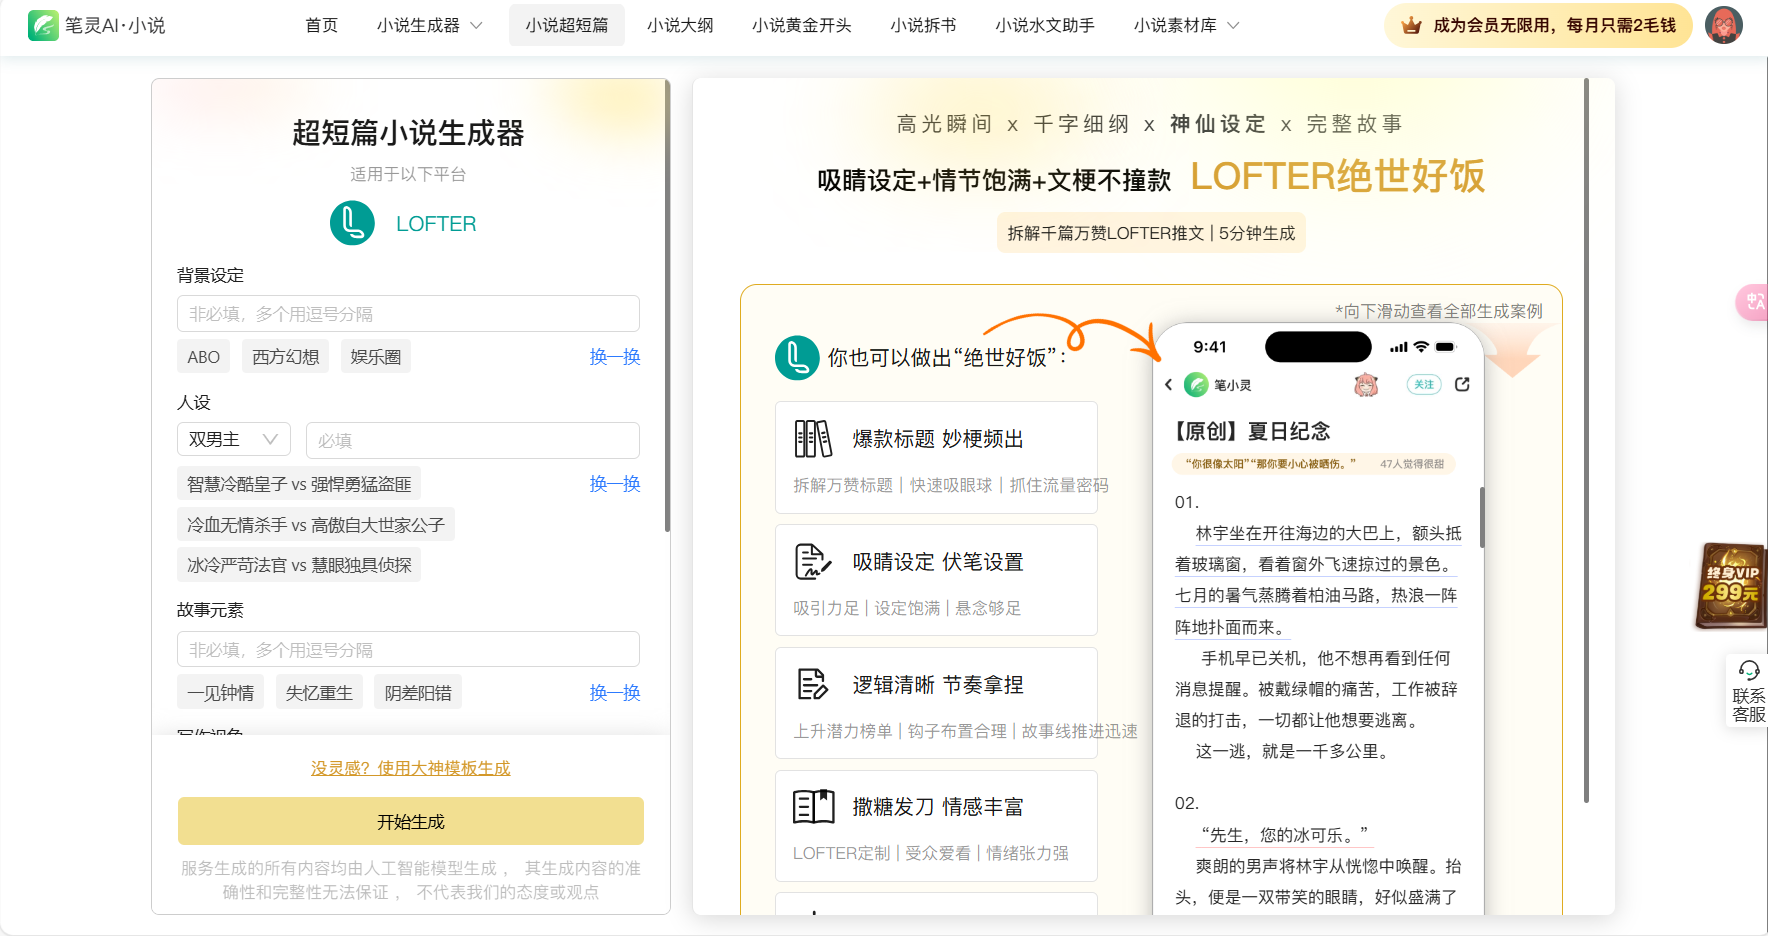Click the 【原创】夏日纪念 title text
This screenshot has width=1768, height=936.
coord(1251,431)
